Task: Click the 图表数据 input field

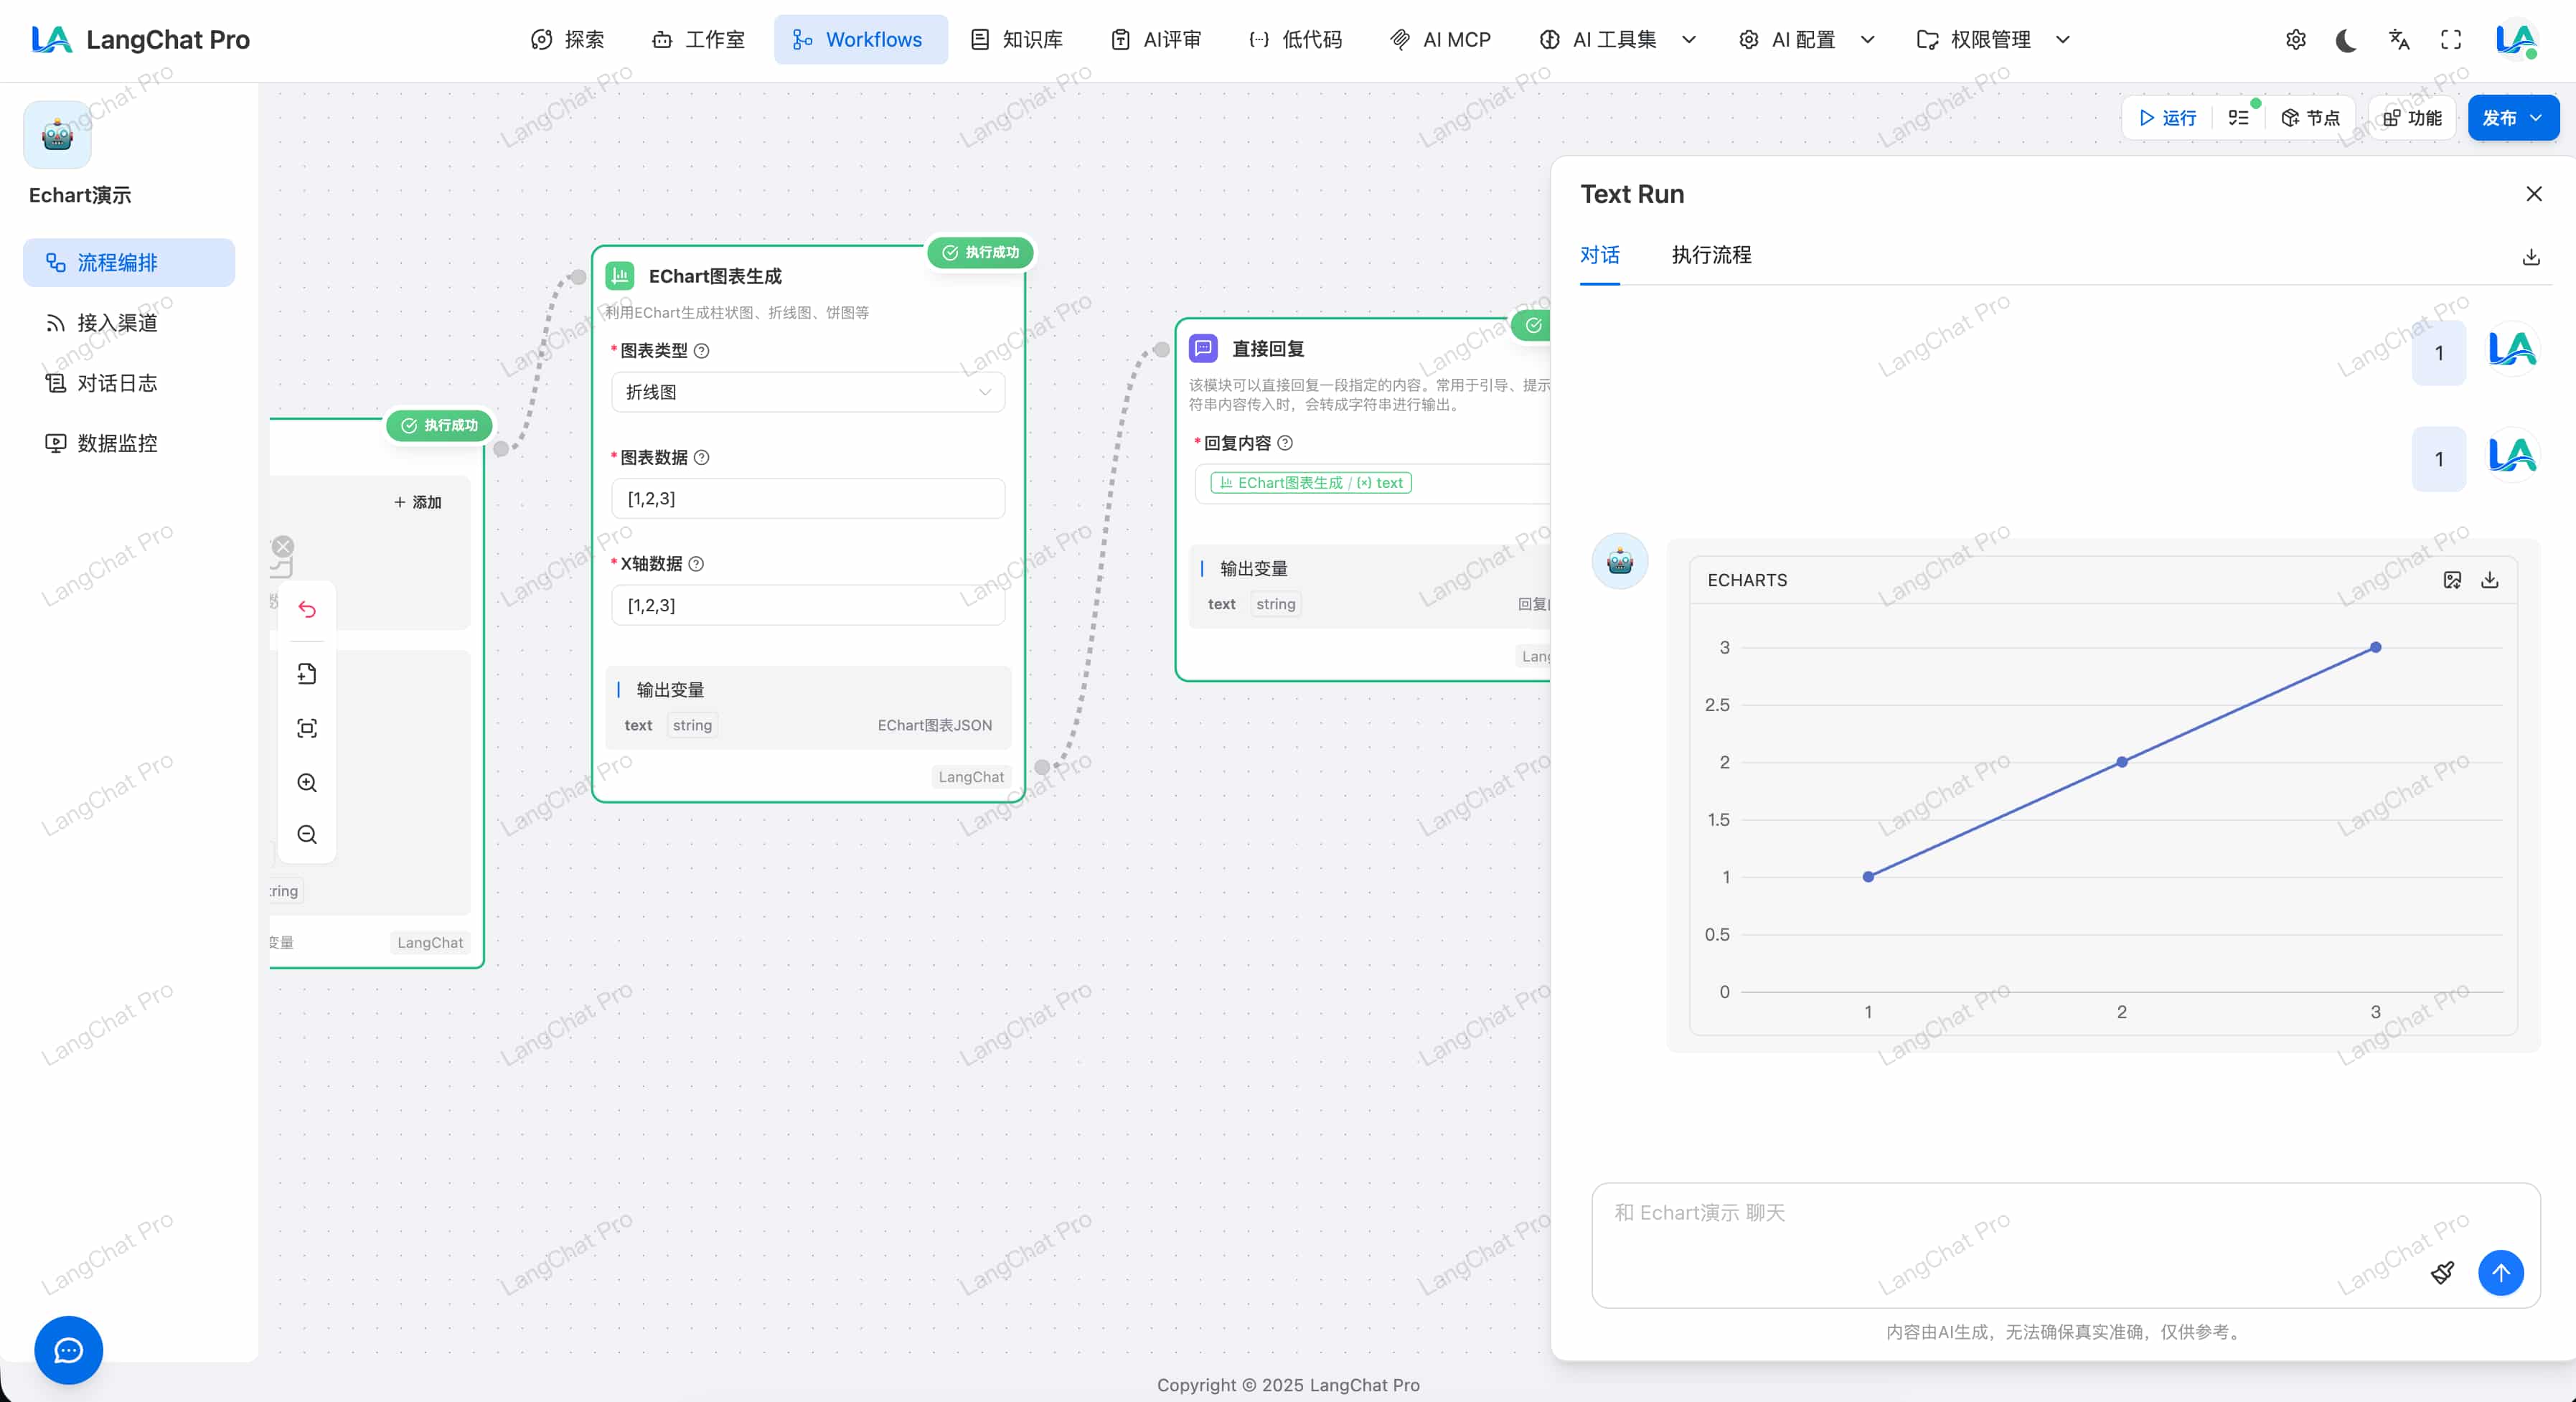Action: pyautogui.click(x=807, y=498)
